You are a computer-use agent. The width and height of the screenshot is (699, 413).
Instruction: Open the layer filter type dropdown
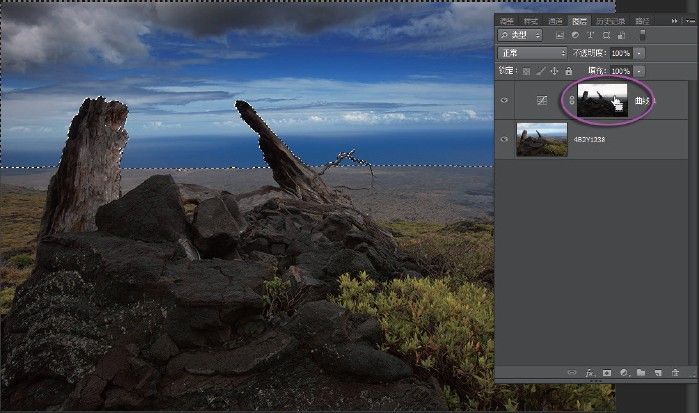(x=520, y=34)
